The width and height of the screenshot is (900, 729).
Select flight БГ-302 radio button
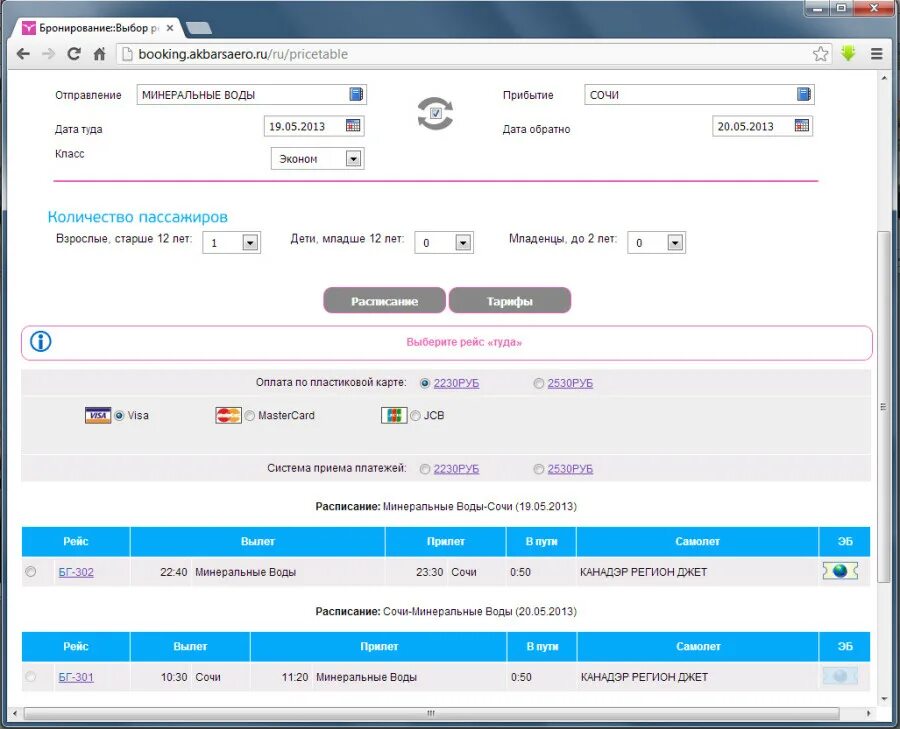[x=30, y=572]
